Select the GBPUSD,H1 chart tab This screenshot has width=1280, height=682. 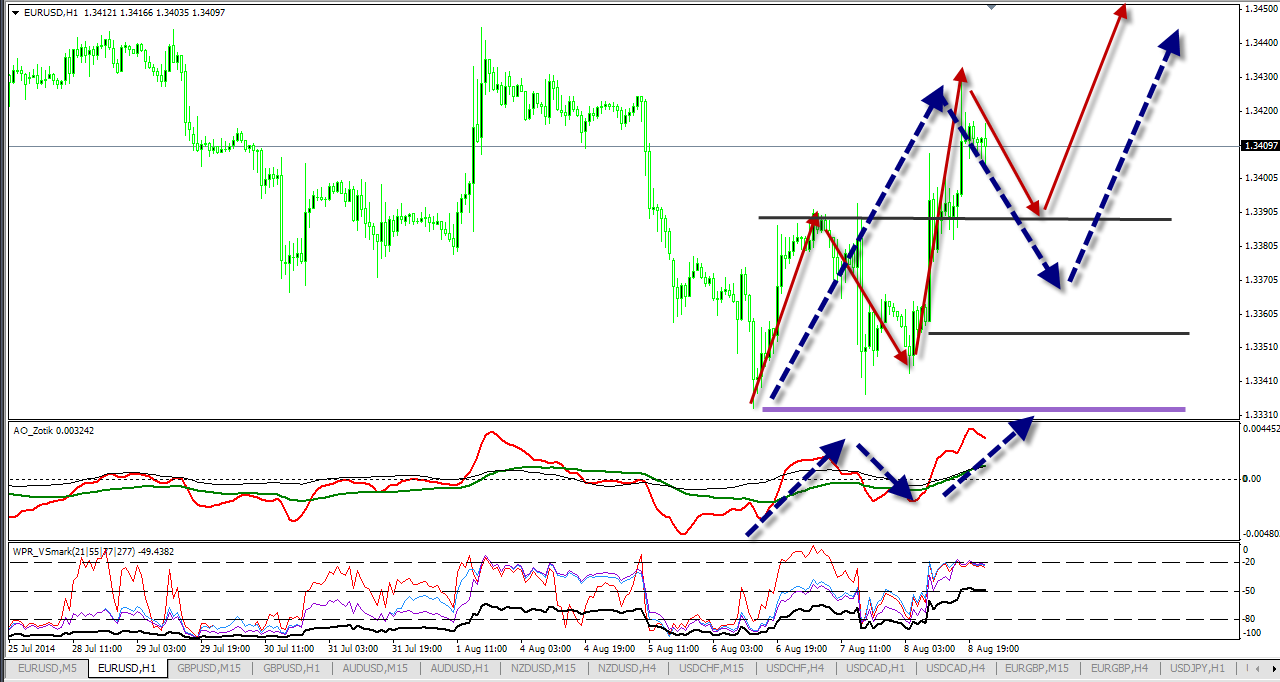292,668
